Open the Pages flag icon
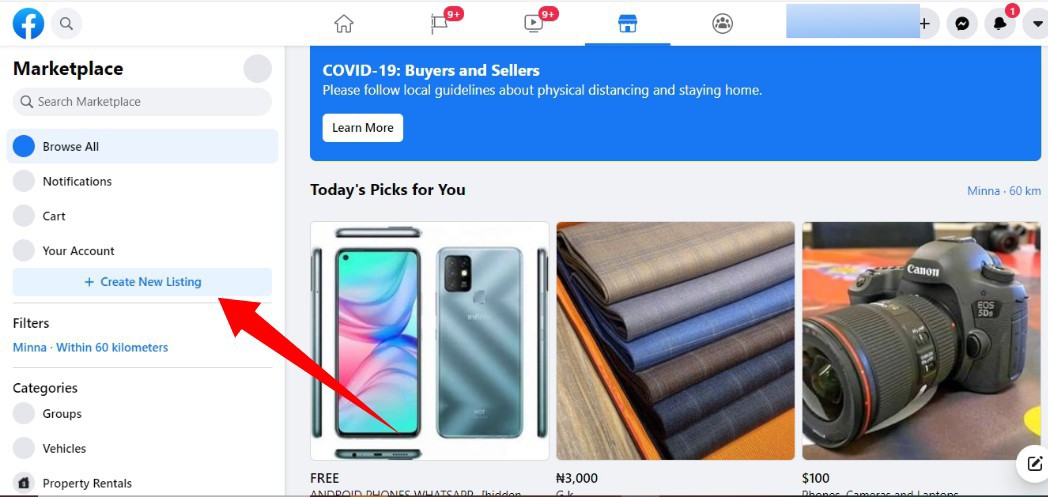The image size is (1048, 497). 439,24
